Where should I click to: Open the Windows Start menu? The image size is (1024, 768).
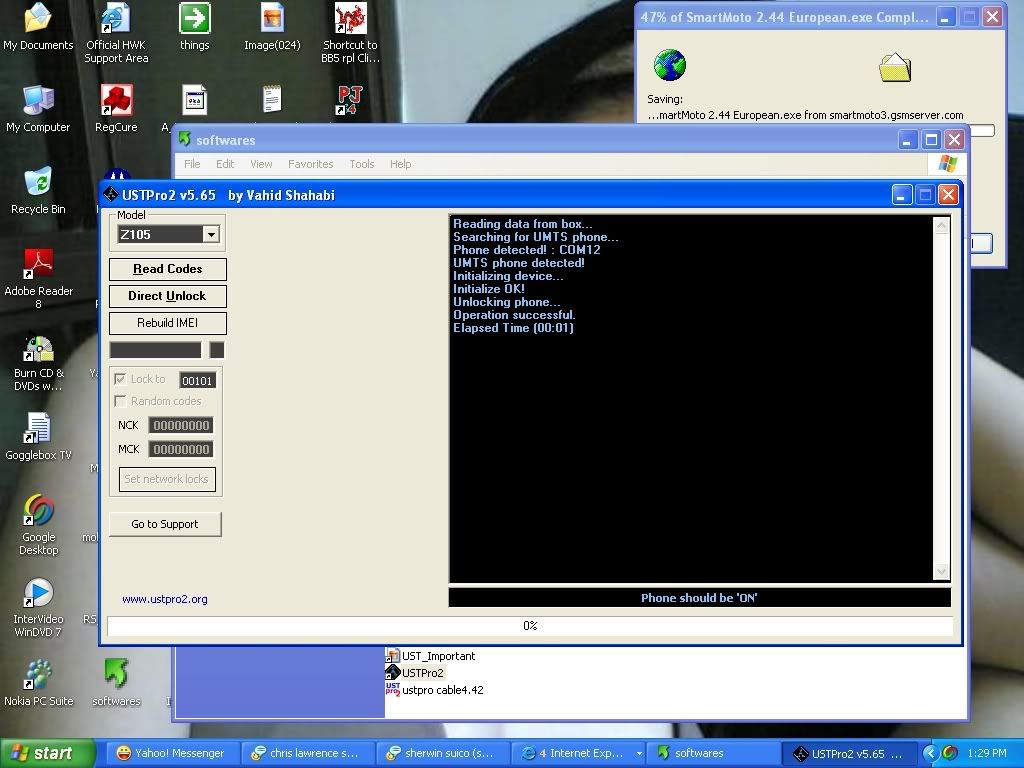point(47,753)
